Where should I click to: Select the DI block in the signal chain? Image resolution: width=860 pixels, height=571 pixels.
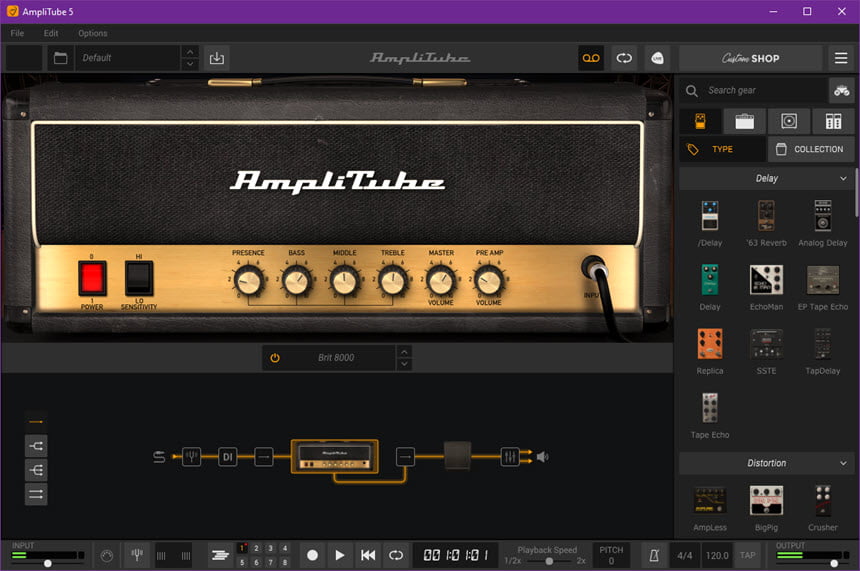[x=228, y=456]
